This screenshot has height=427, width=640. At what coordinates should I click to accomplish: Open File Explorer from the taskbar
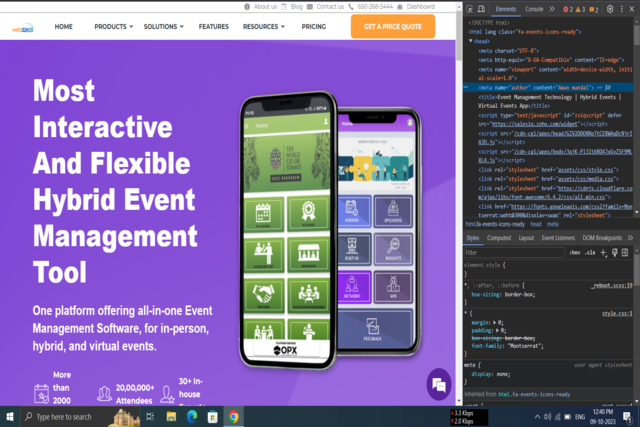(171, 417)
